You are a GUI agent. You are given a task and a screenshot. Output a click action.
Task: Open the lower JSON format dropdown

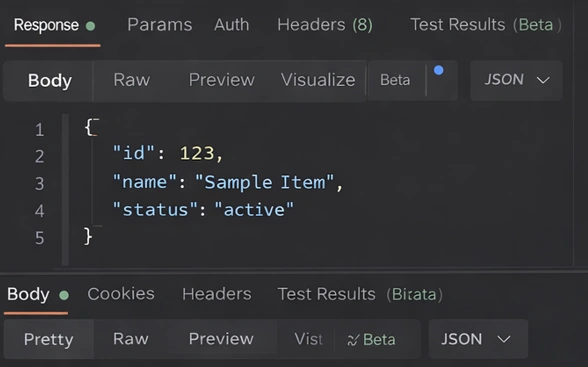click(478, 339)
